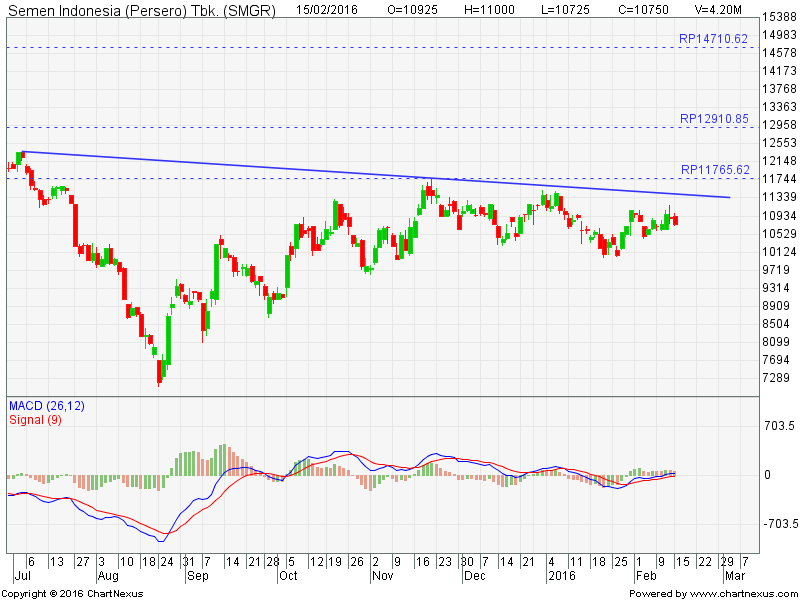Click the 2016 year marker on time axis
The height and width of the screenshot is (600, 800).
click(560, 577)
